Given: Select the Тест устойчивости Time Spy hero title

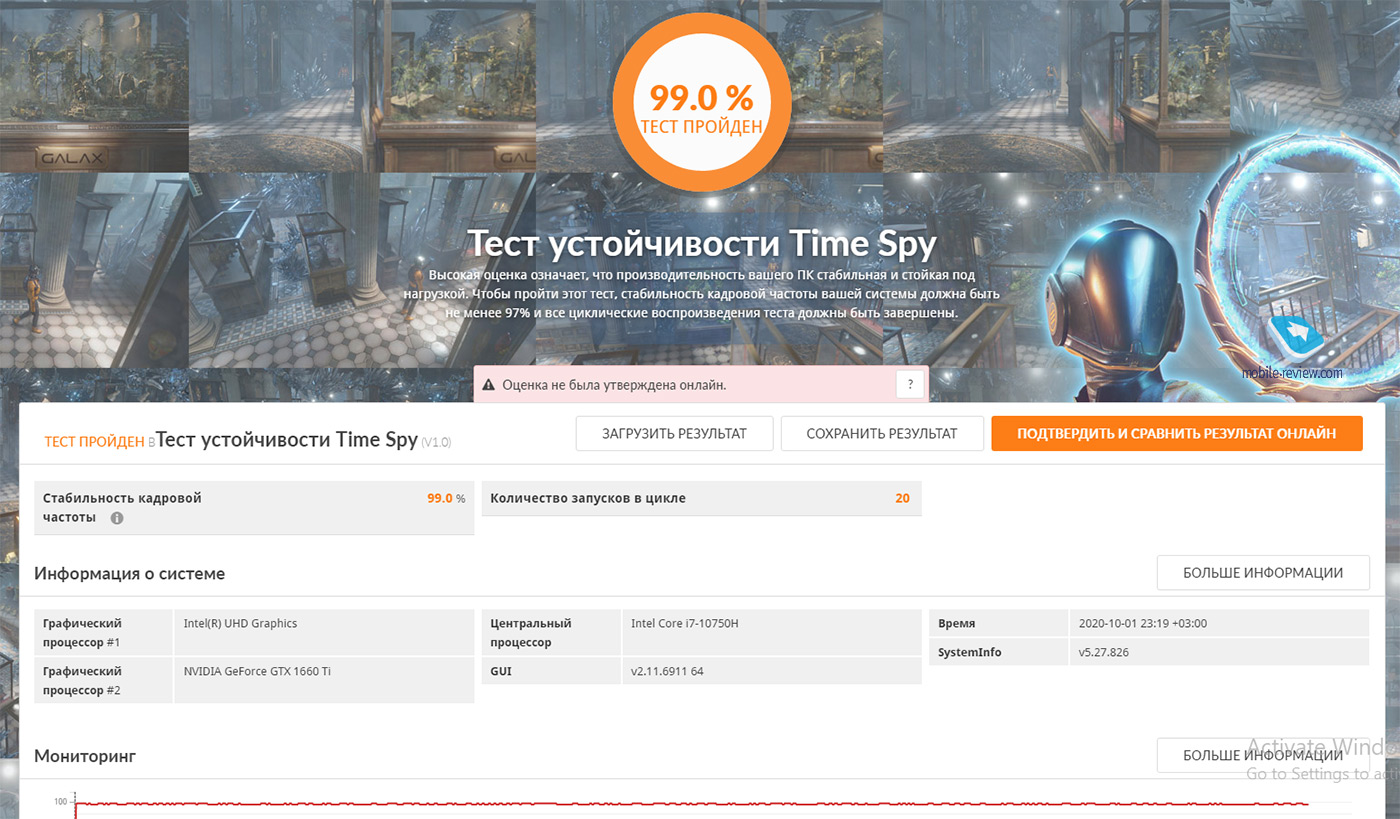Looking at the screenshot, I should (701, 243).
